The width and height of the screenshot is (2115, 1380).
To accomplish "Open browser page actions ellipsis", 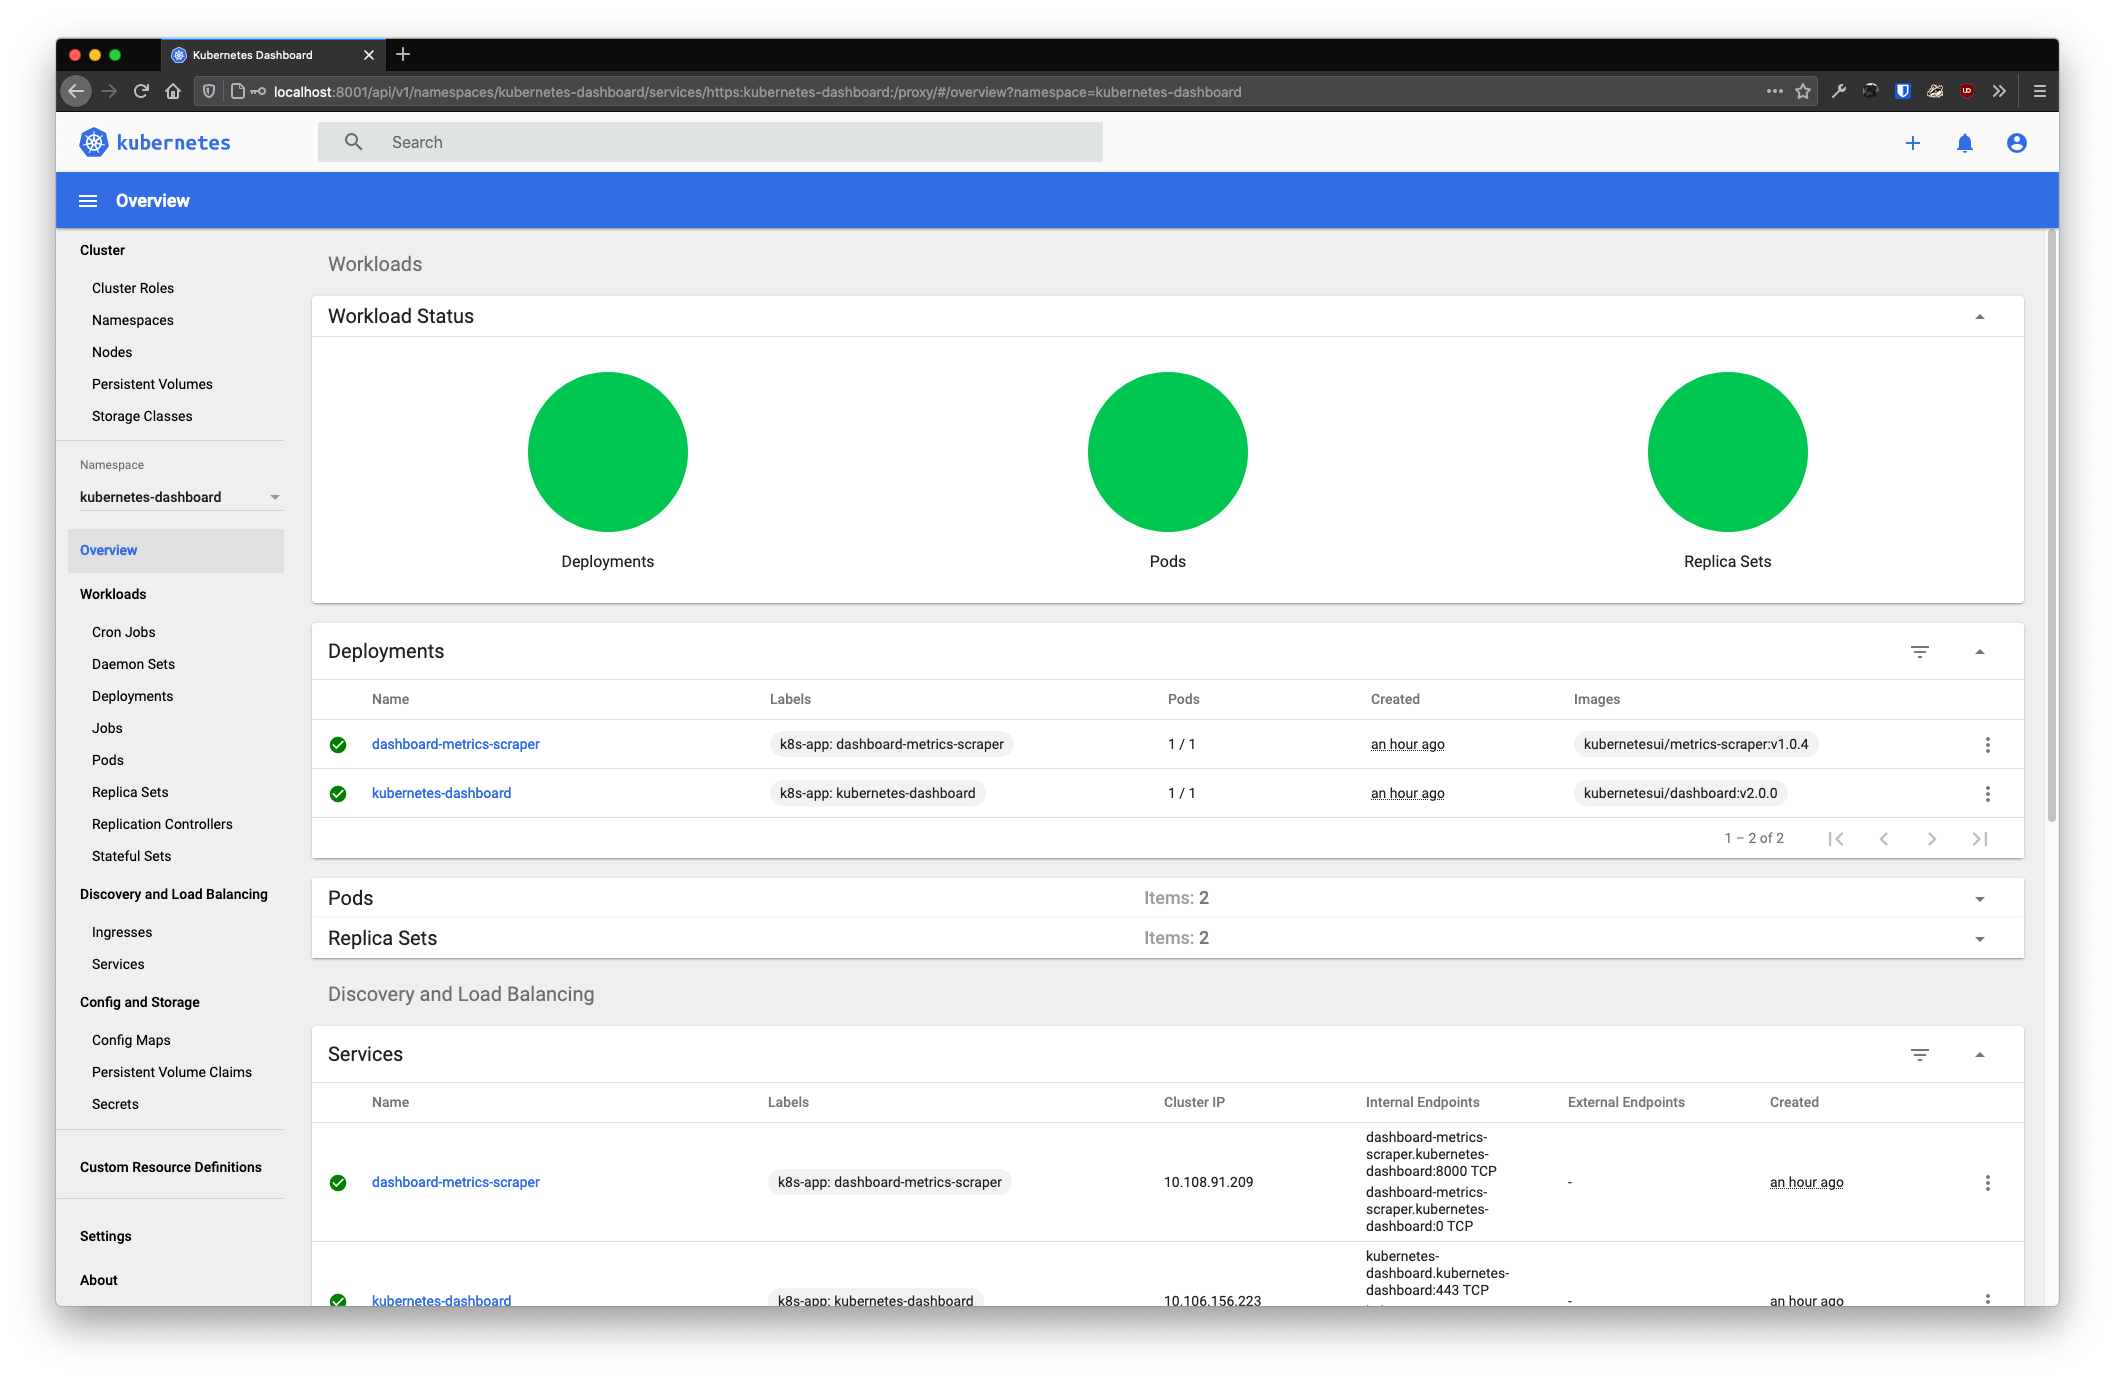I will pos(1774,91).
